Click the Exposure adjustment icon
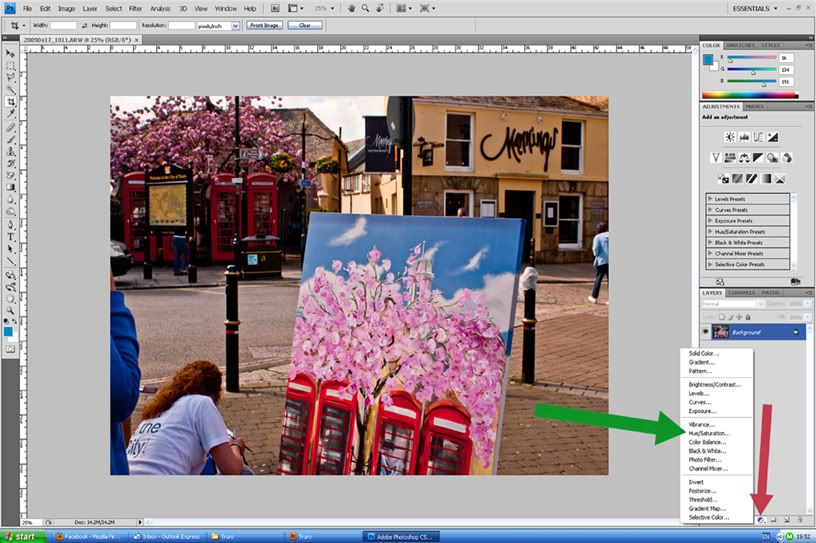This screenshot has width=816, height=543. pyautogui.click(x=772, y=137)
